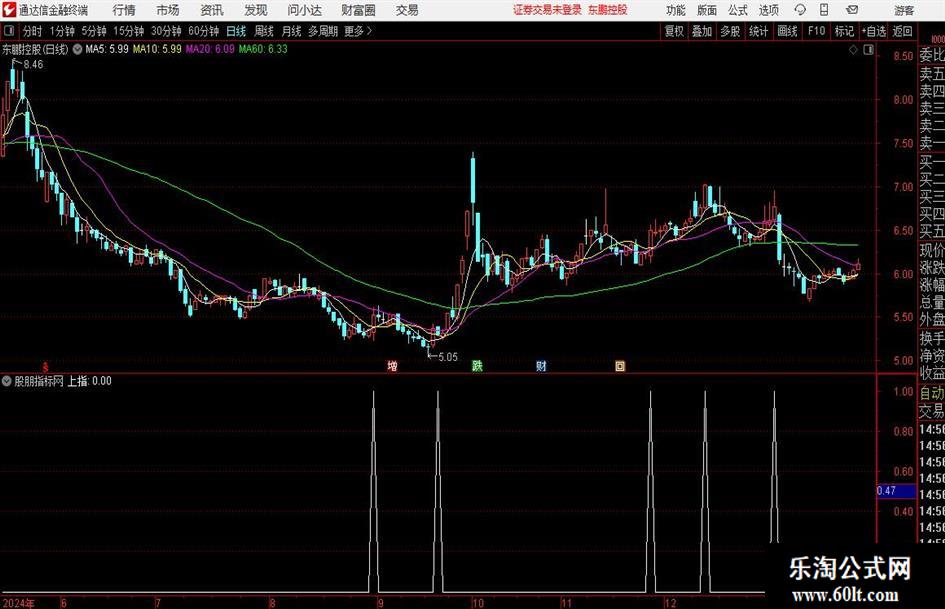
Task: Open the 问小达 menu
Action: 304,10
